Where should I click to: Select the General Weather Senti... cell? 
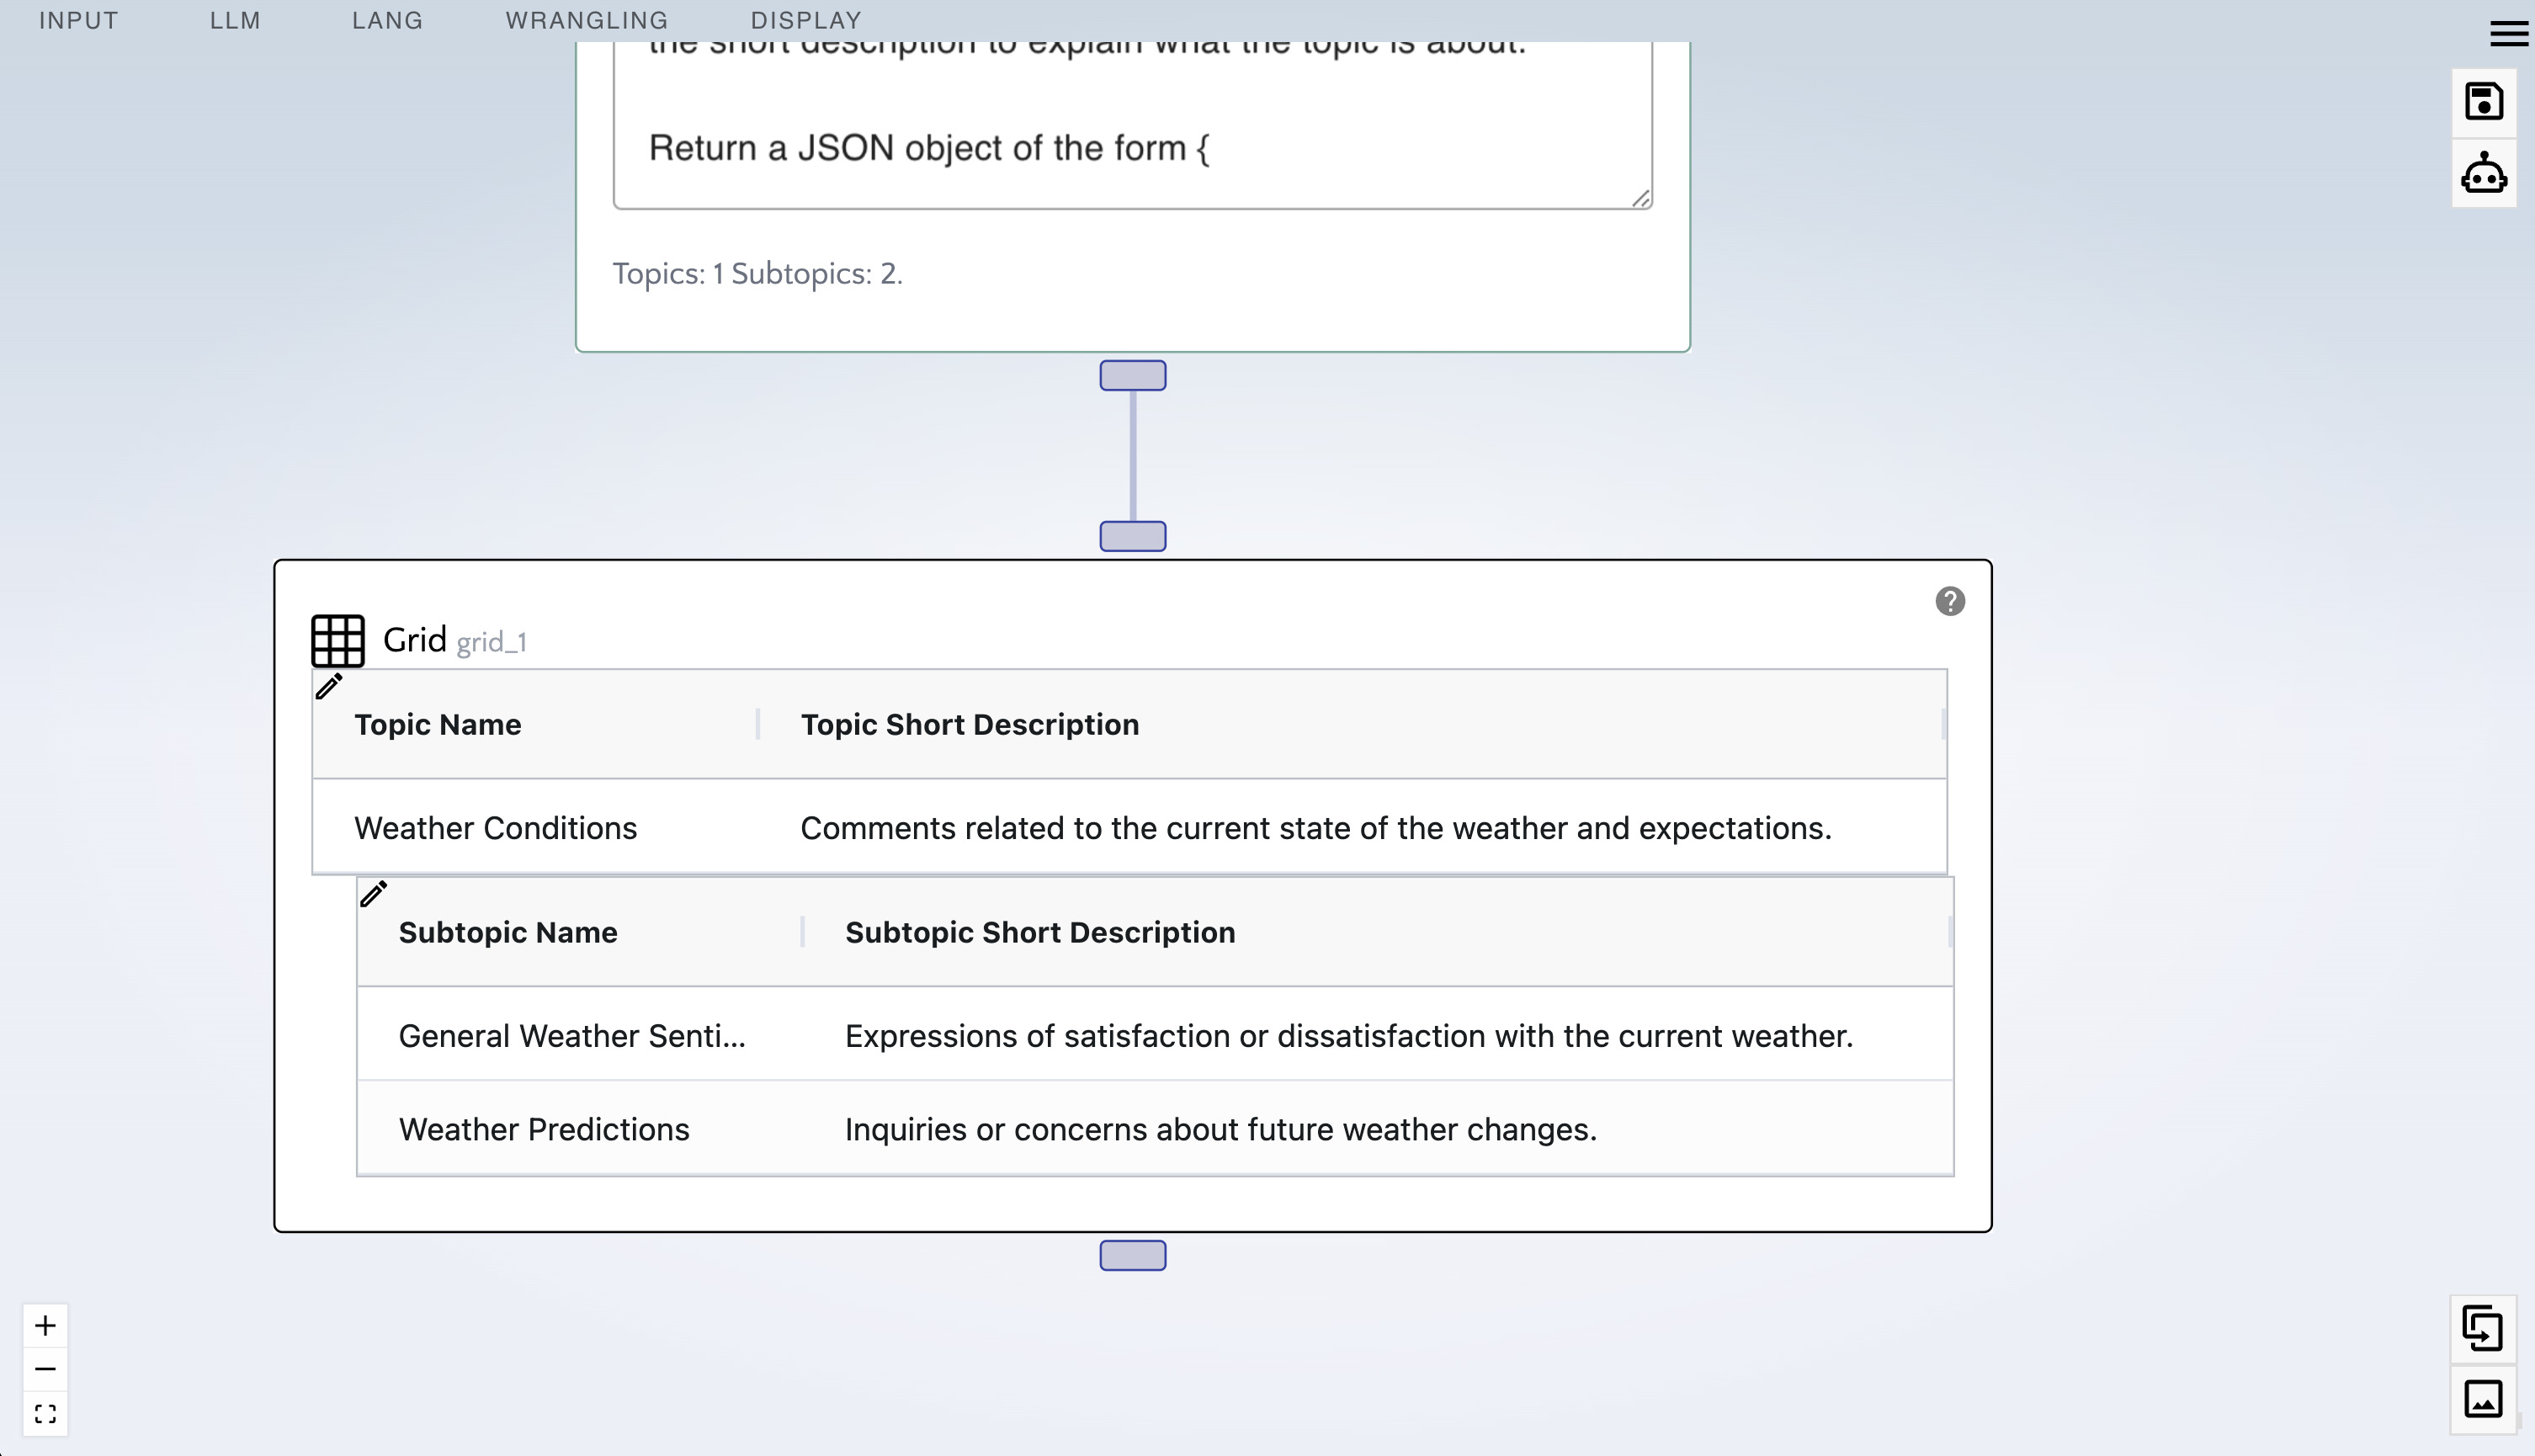point(580,1035)
